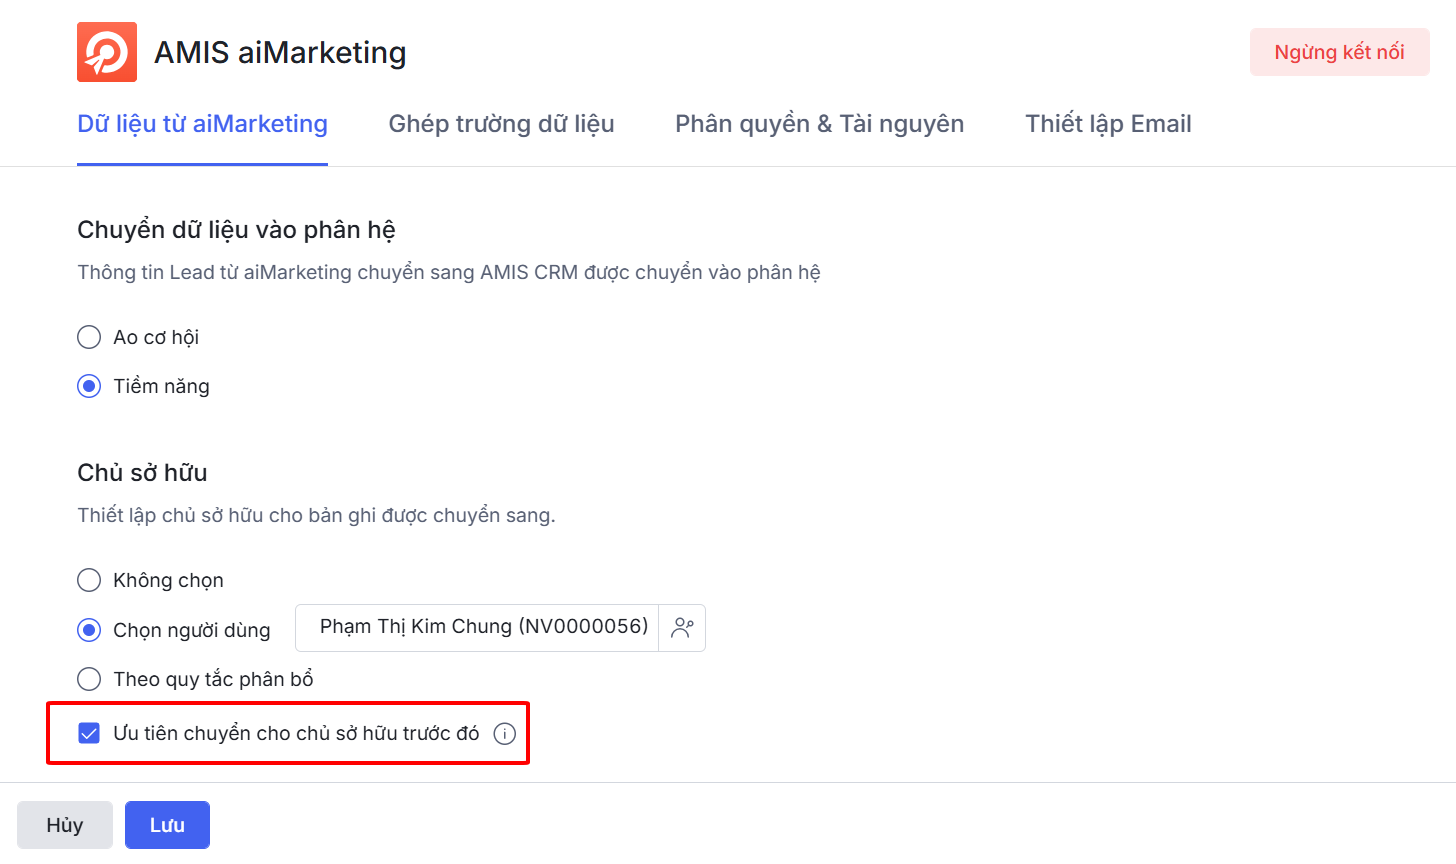Open the Ghép trường dữ liệu tab
1456x864 pixels.
501,124
